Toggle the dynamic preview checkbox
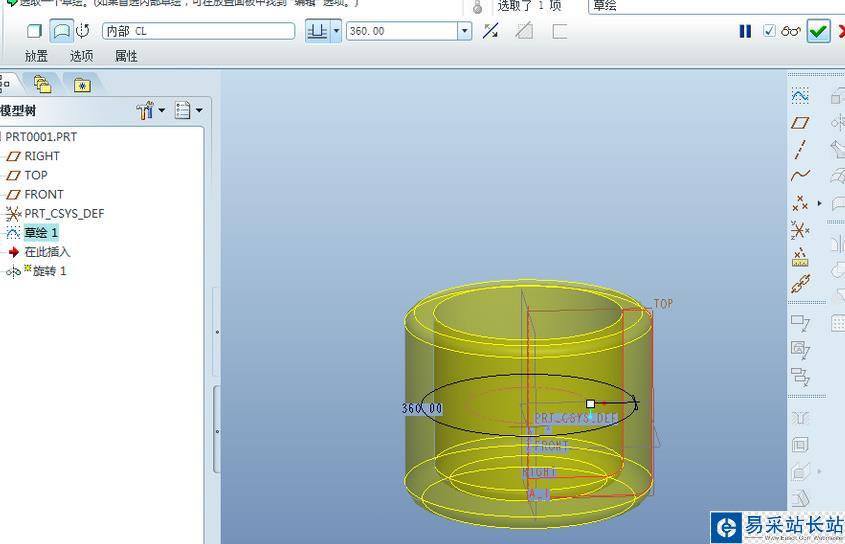The height and width of the screenshot is (544, 845). click(x=770, y=31)
